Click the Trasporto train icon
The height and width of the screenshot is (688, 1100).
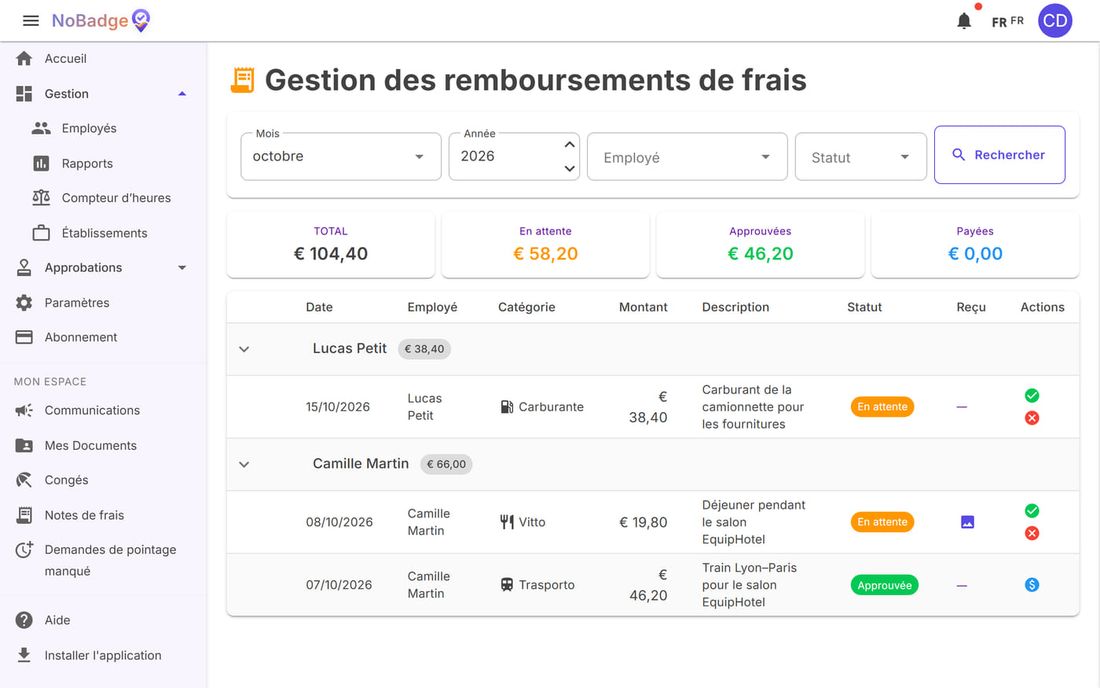point(507,585)
